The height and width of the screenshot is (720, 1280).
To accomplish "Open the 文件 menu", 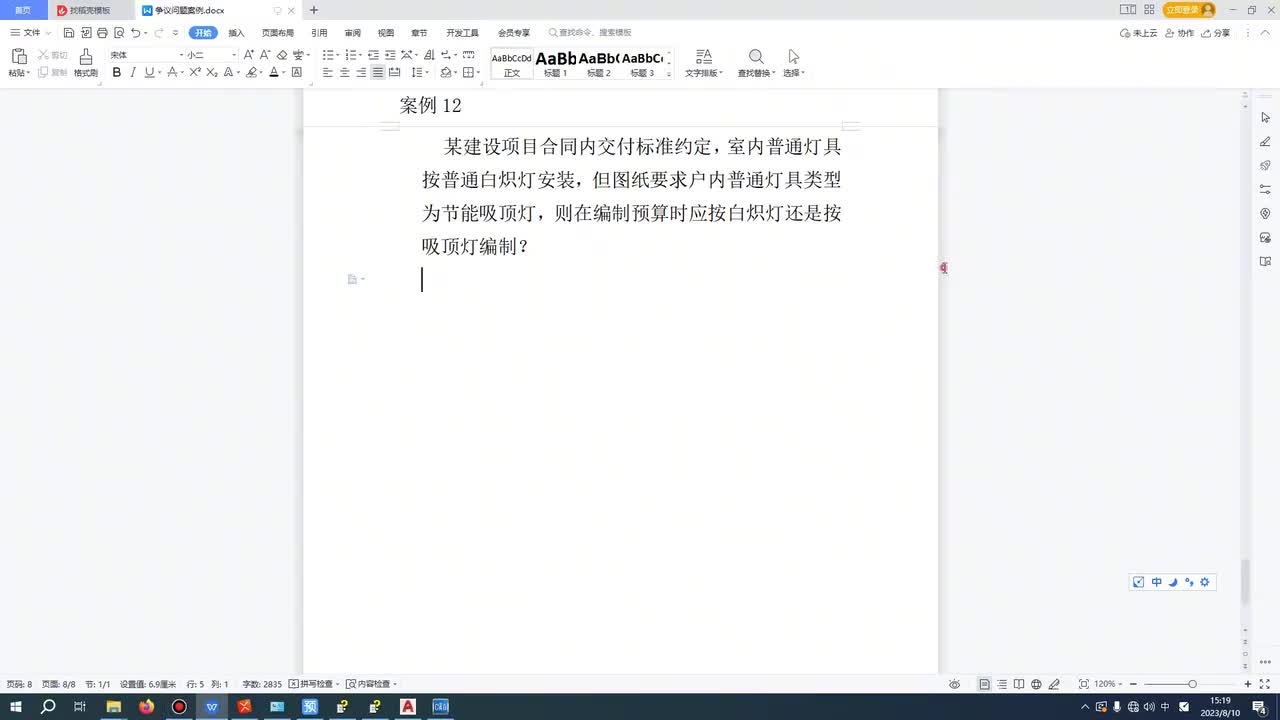I will pos(26,33).
